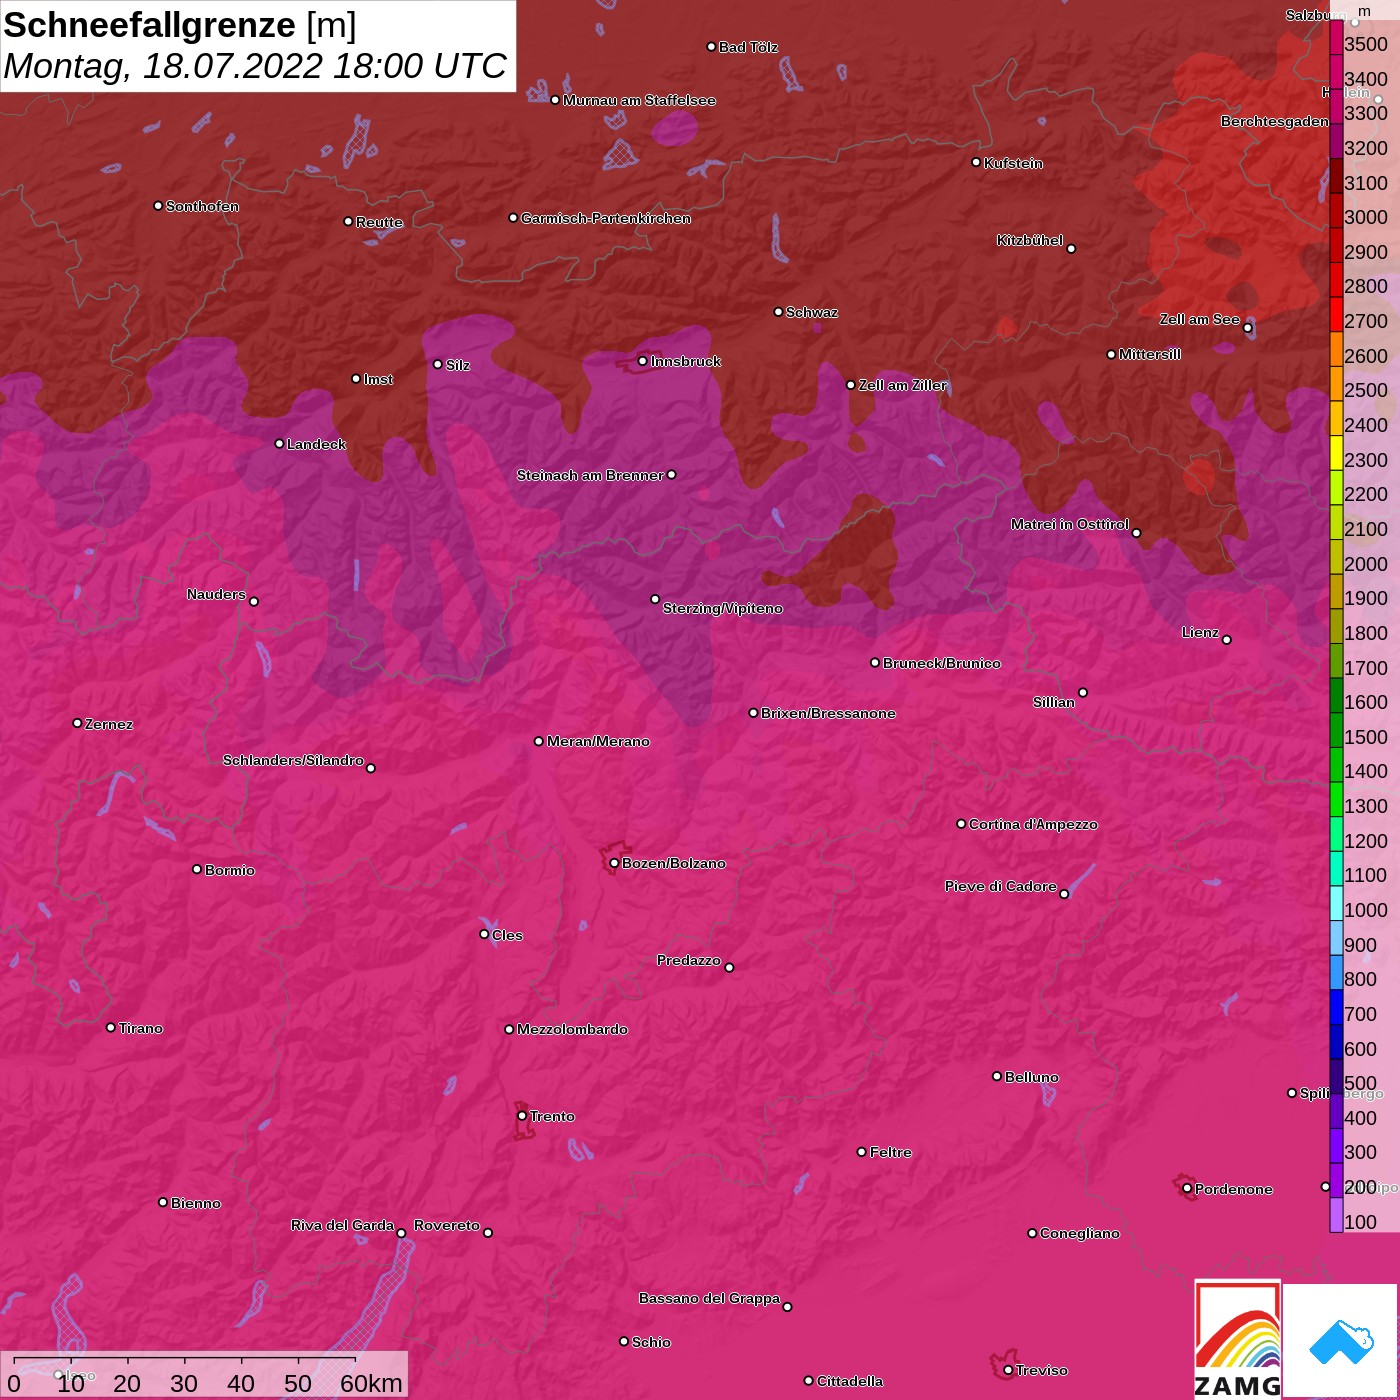Click the "Bozen/Bolzano" label
This screenshot has width=1400, height=1400.
pos(674,863)
